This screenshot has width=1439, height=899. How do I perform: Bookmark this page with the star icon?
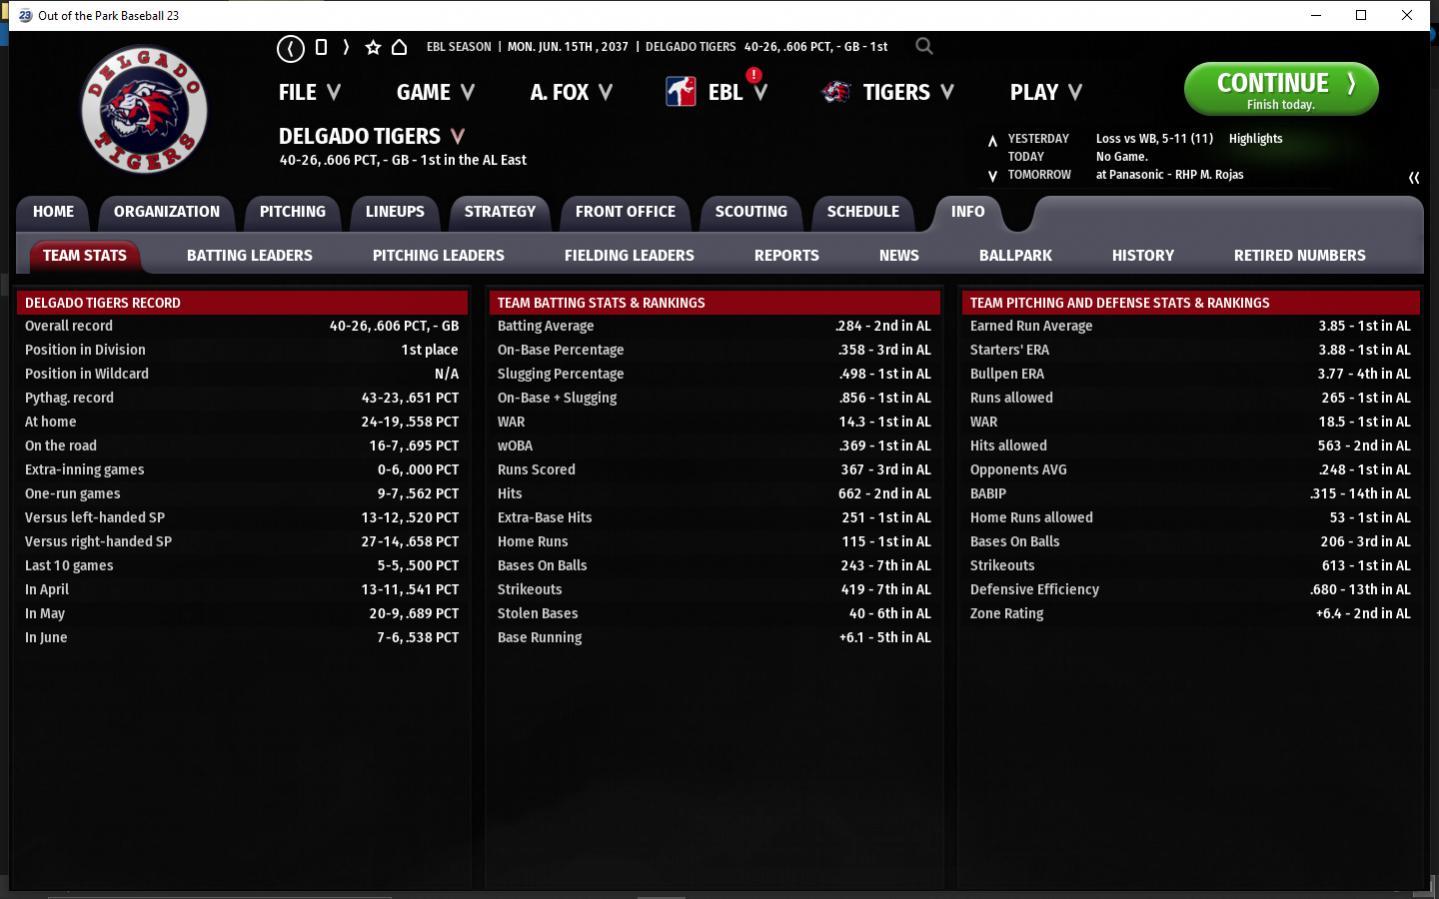coord(373,47)
